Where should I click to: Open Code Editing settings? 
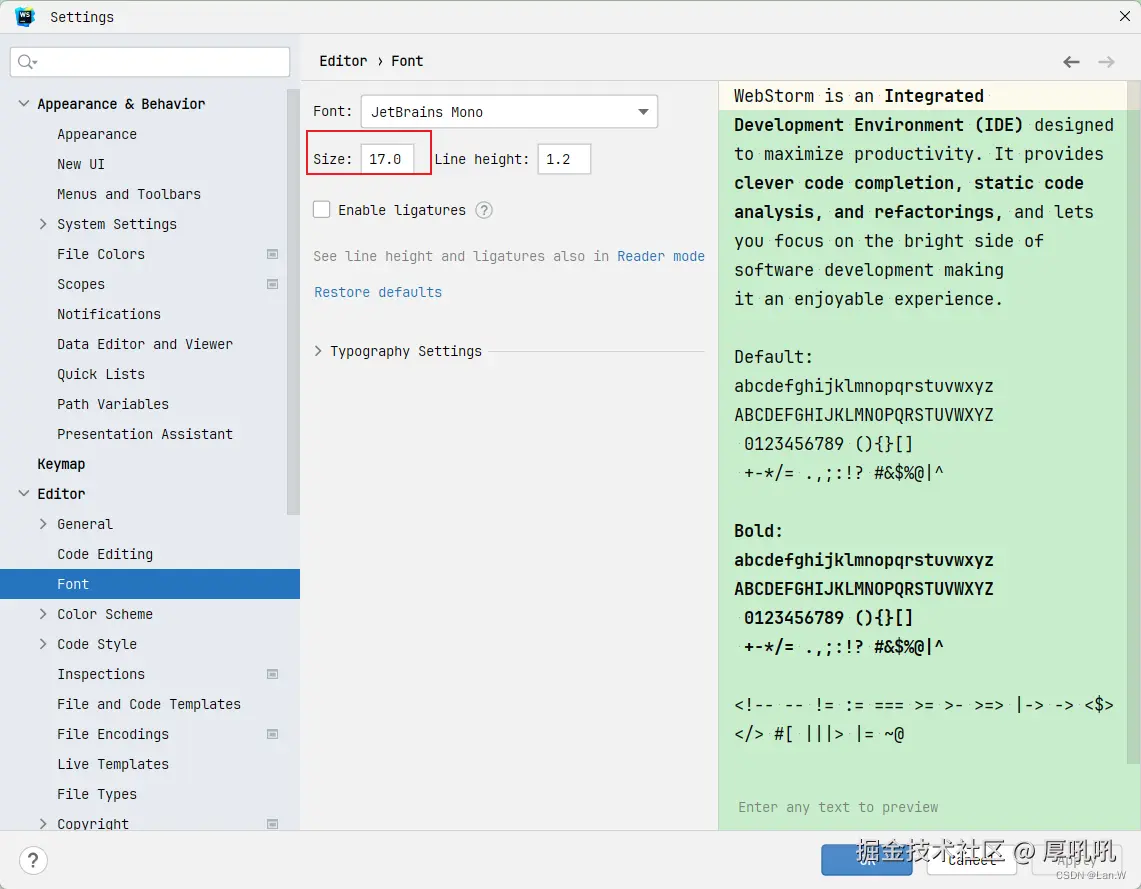pos(105,554)
